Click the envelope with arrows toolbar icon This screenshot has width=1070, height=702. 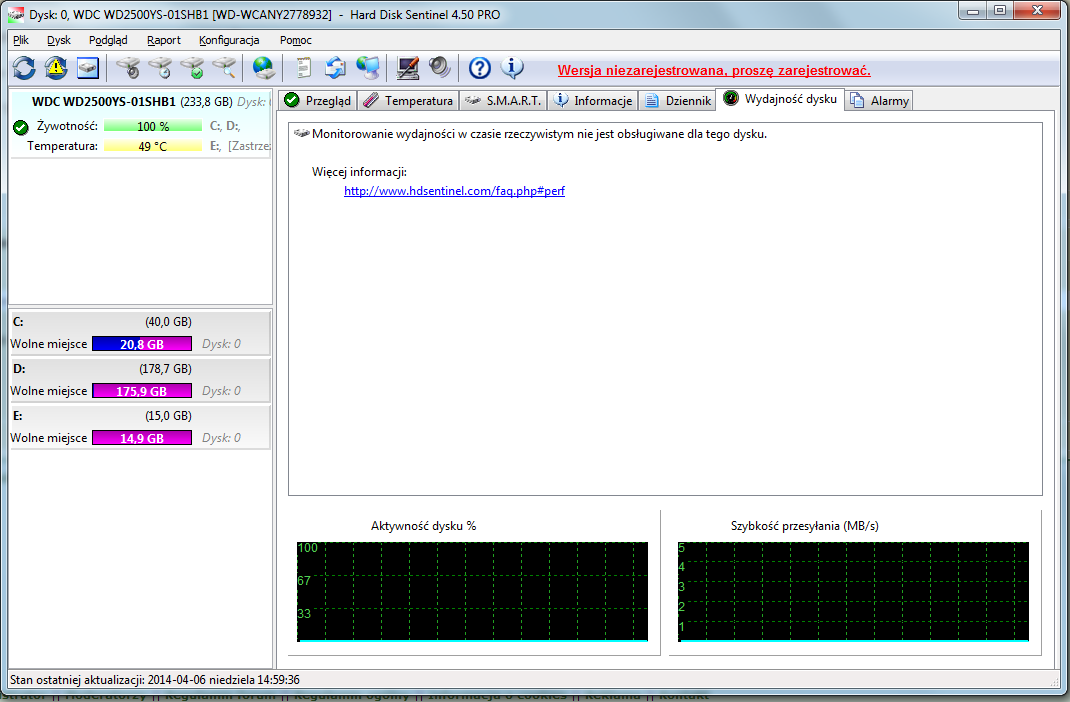(x=336, y=68)
